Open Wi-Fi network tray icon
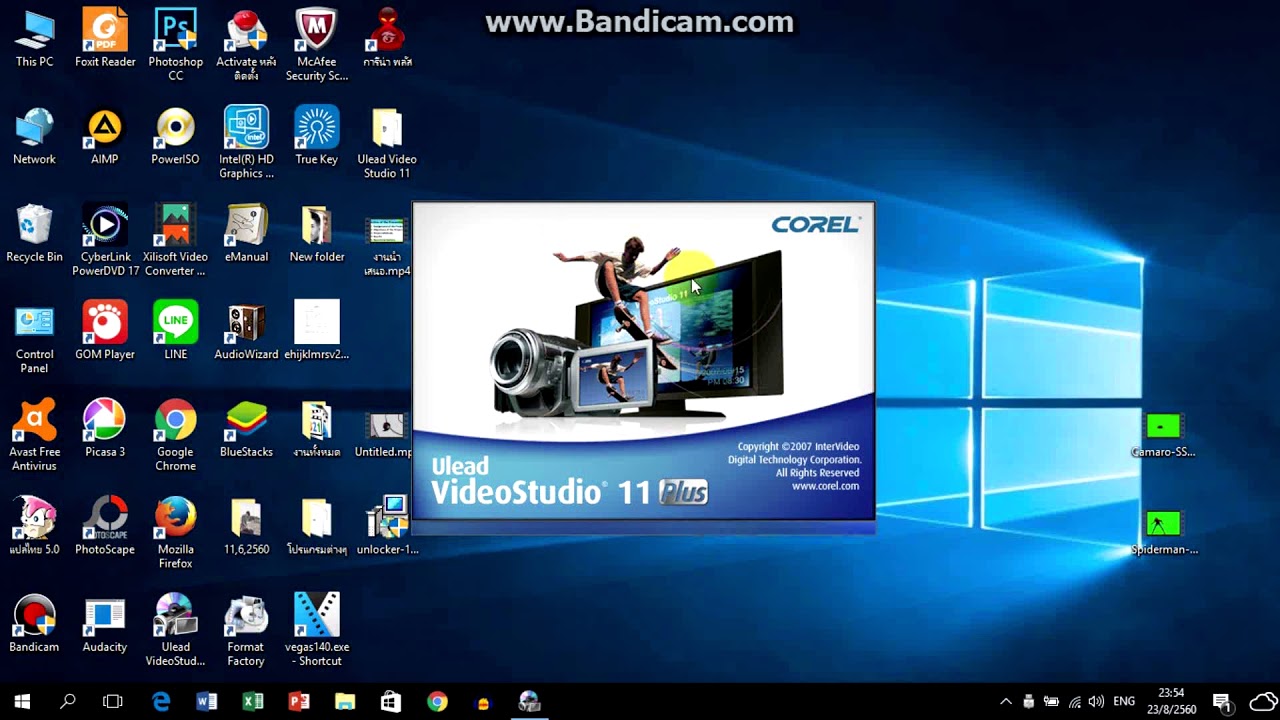Image resolution: width=1280 pixels, height=720 pixels. pyautogui.click(x=1074, y=702)
